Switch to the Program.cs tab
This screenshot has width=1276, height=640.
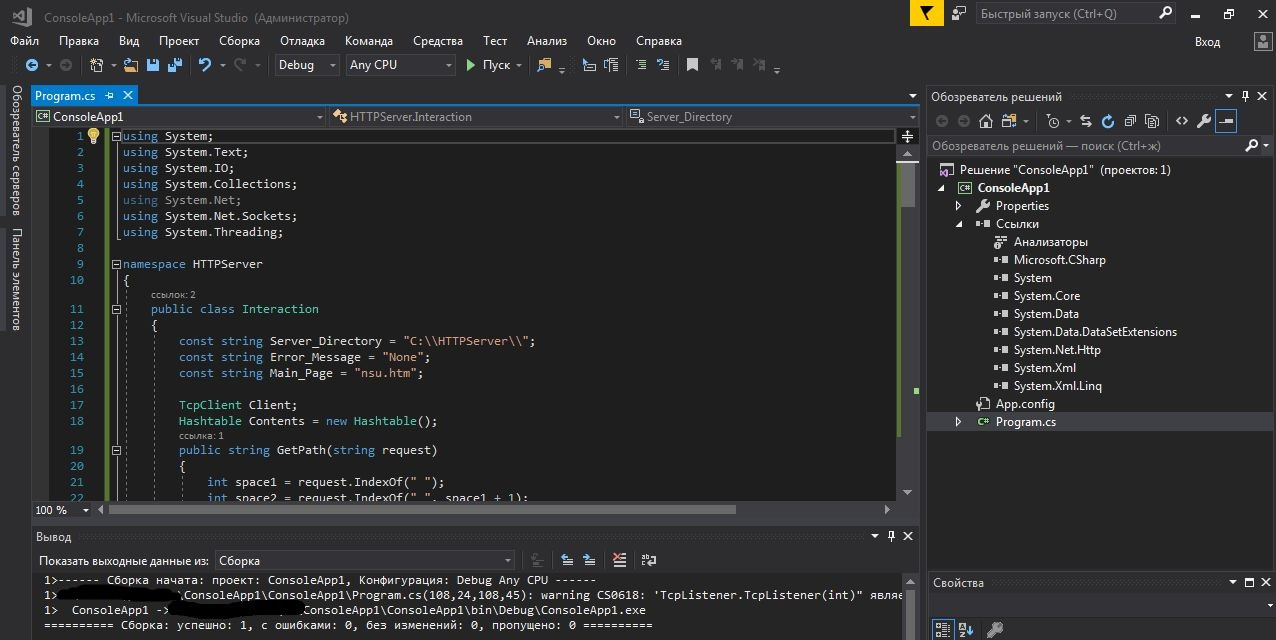[65, 96]
